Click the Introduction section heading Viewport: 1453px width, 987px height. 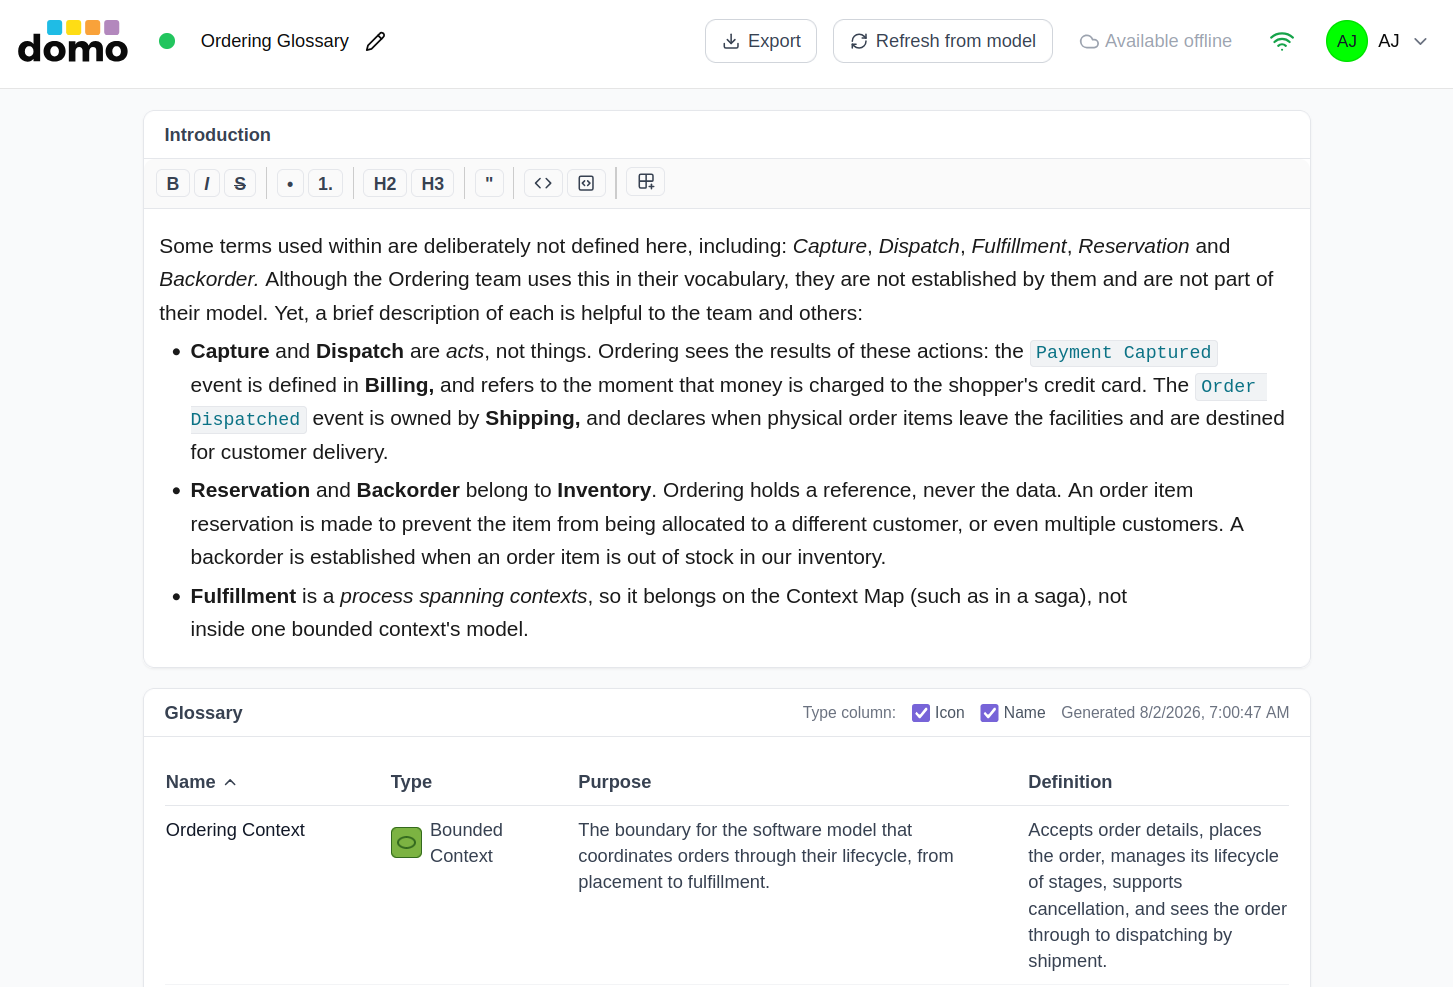point(217,135)
